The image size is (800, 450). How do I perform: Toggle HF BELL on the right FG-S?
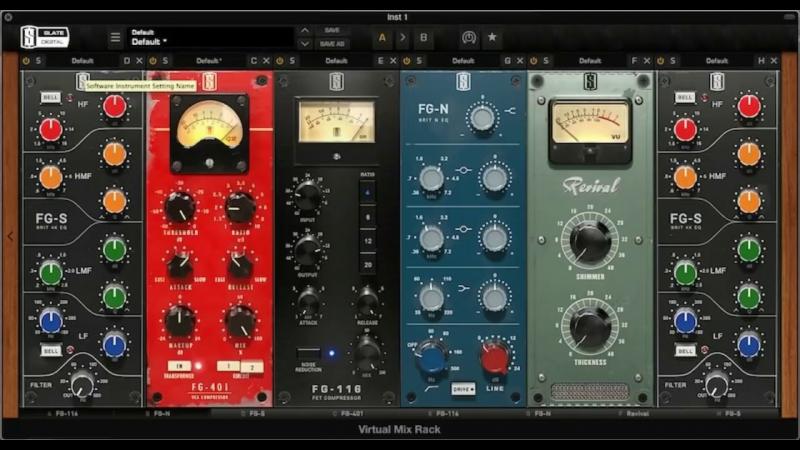click(x=685, y=97)
